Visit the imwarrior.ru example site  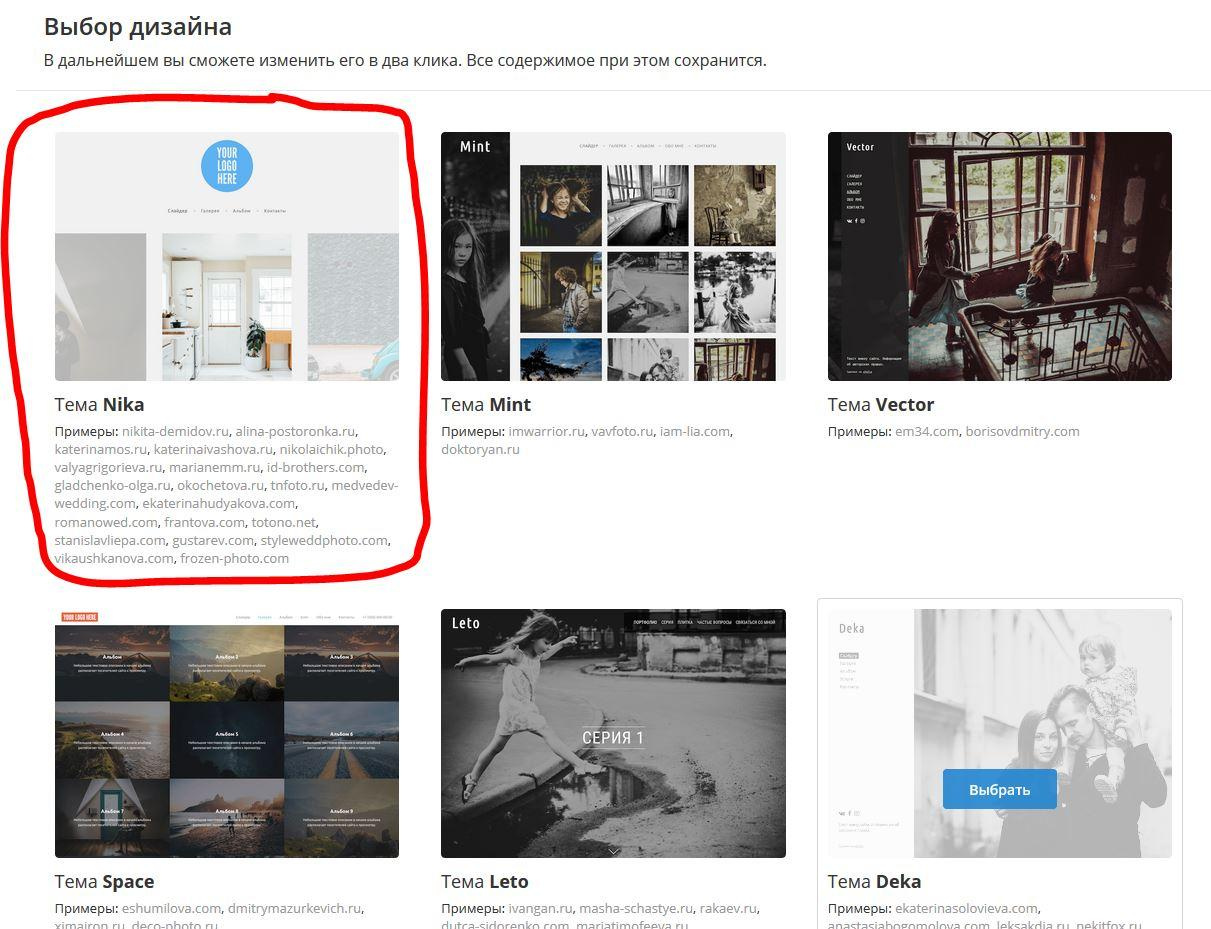pos(546,432)
